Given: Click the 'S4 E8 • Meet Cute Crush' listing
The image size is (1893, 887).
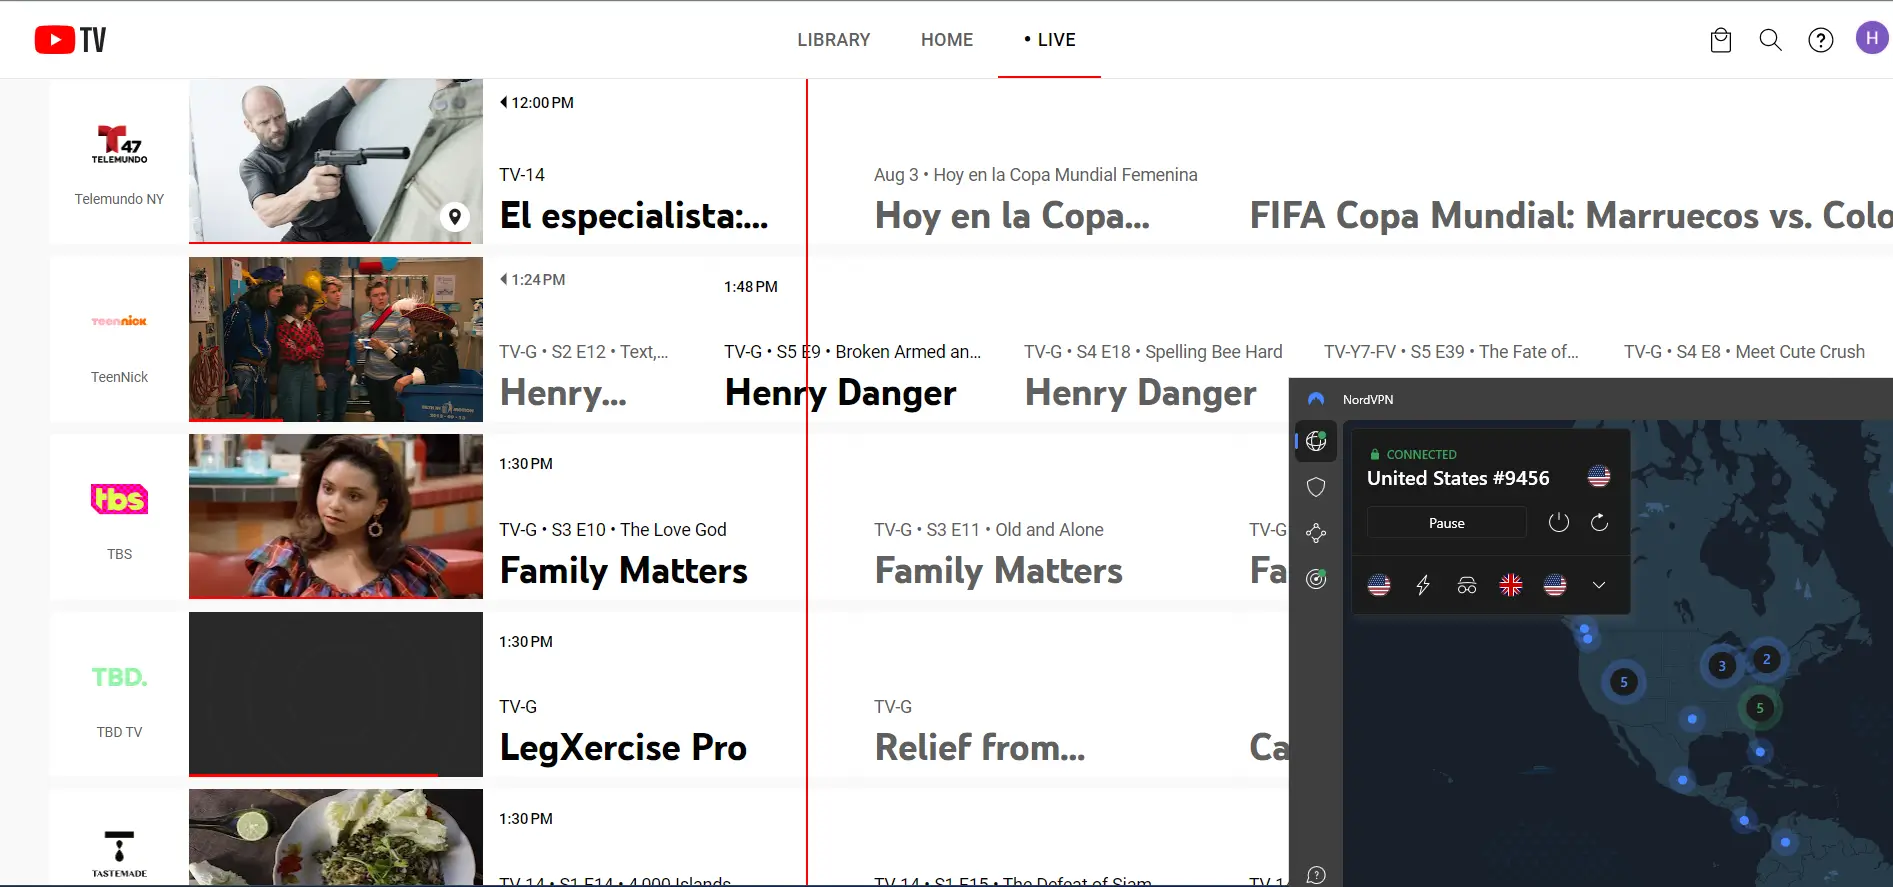Looking at the screenshot, I should (1744, 352).
